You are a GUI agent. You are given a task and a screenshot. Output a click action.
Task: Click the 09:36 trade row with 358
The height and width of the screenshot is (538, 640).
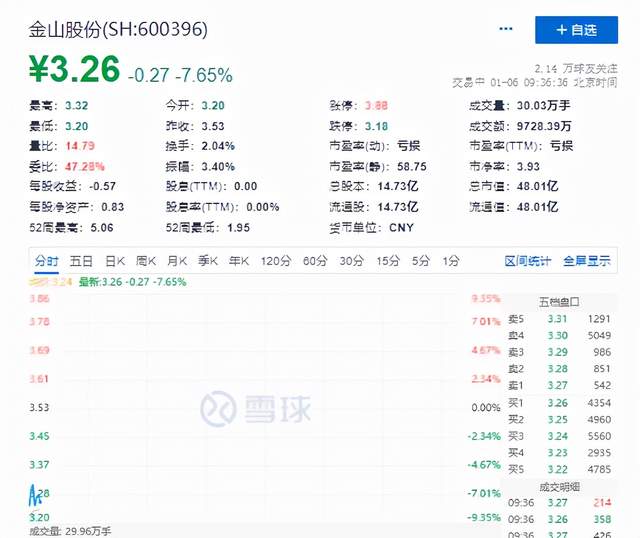pos(559,519)
